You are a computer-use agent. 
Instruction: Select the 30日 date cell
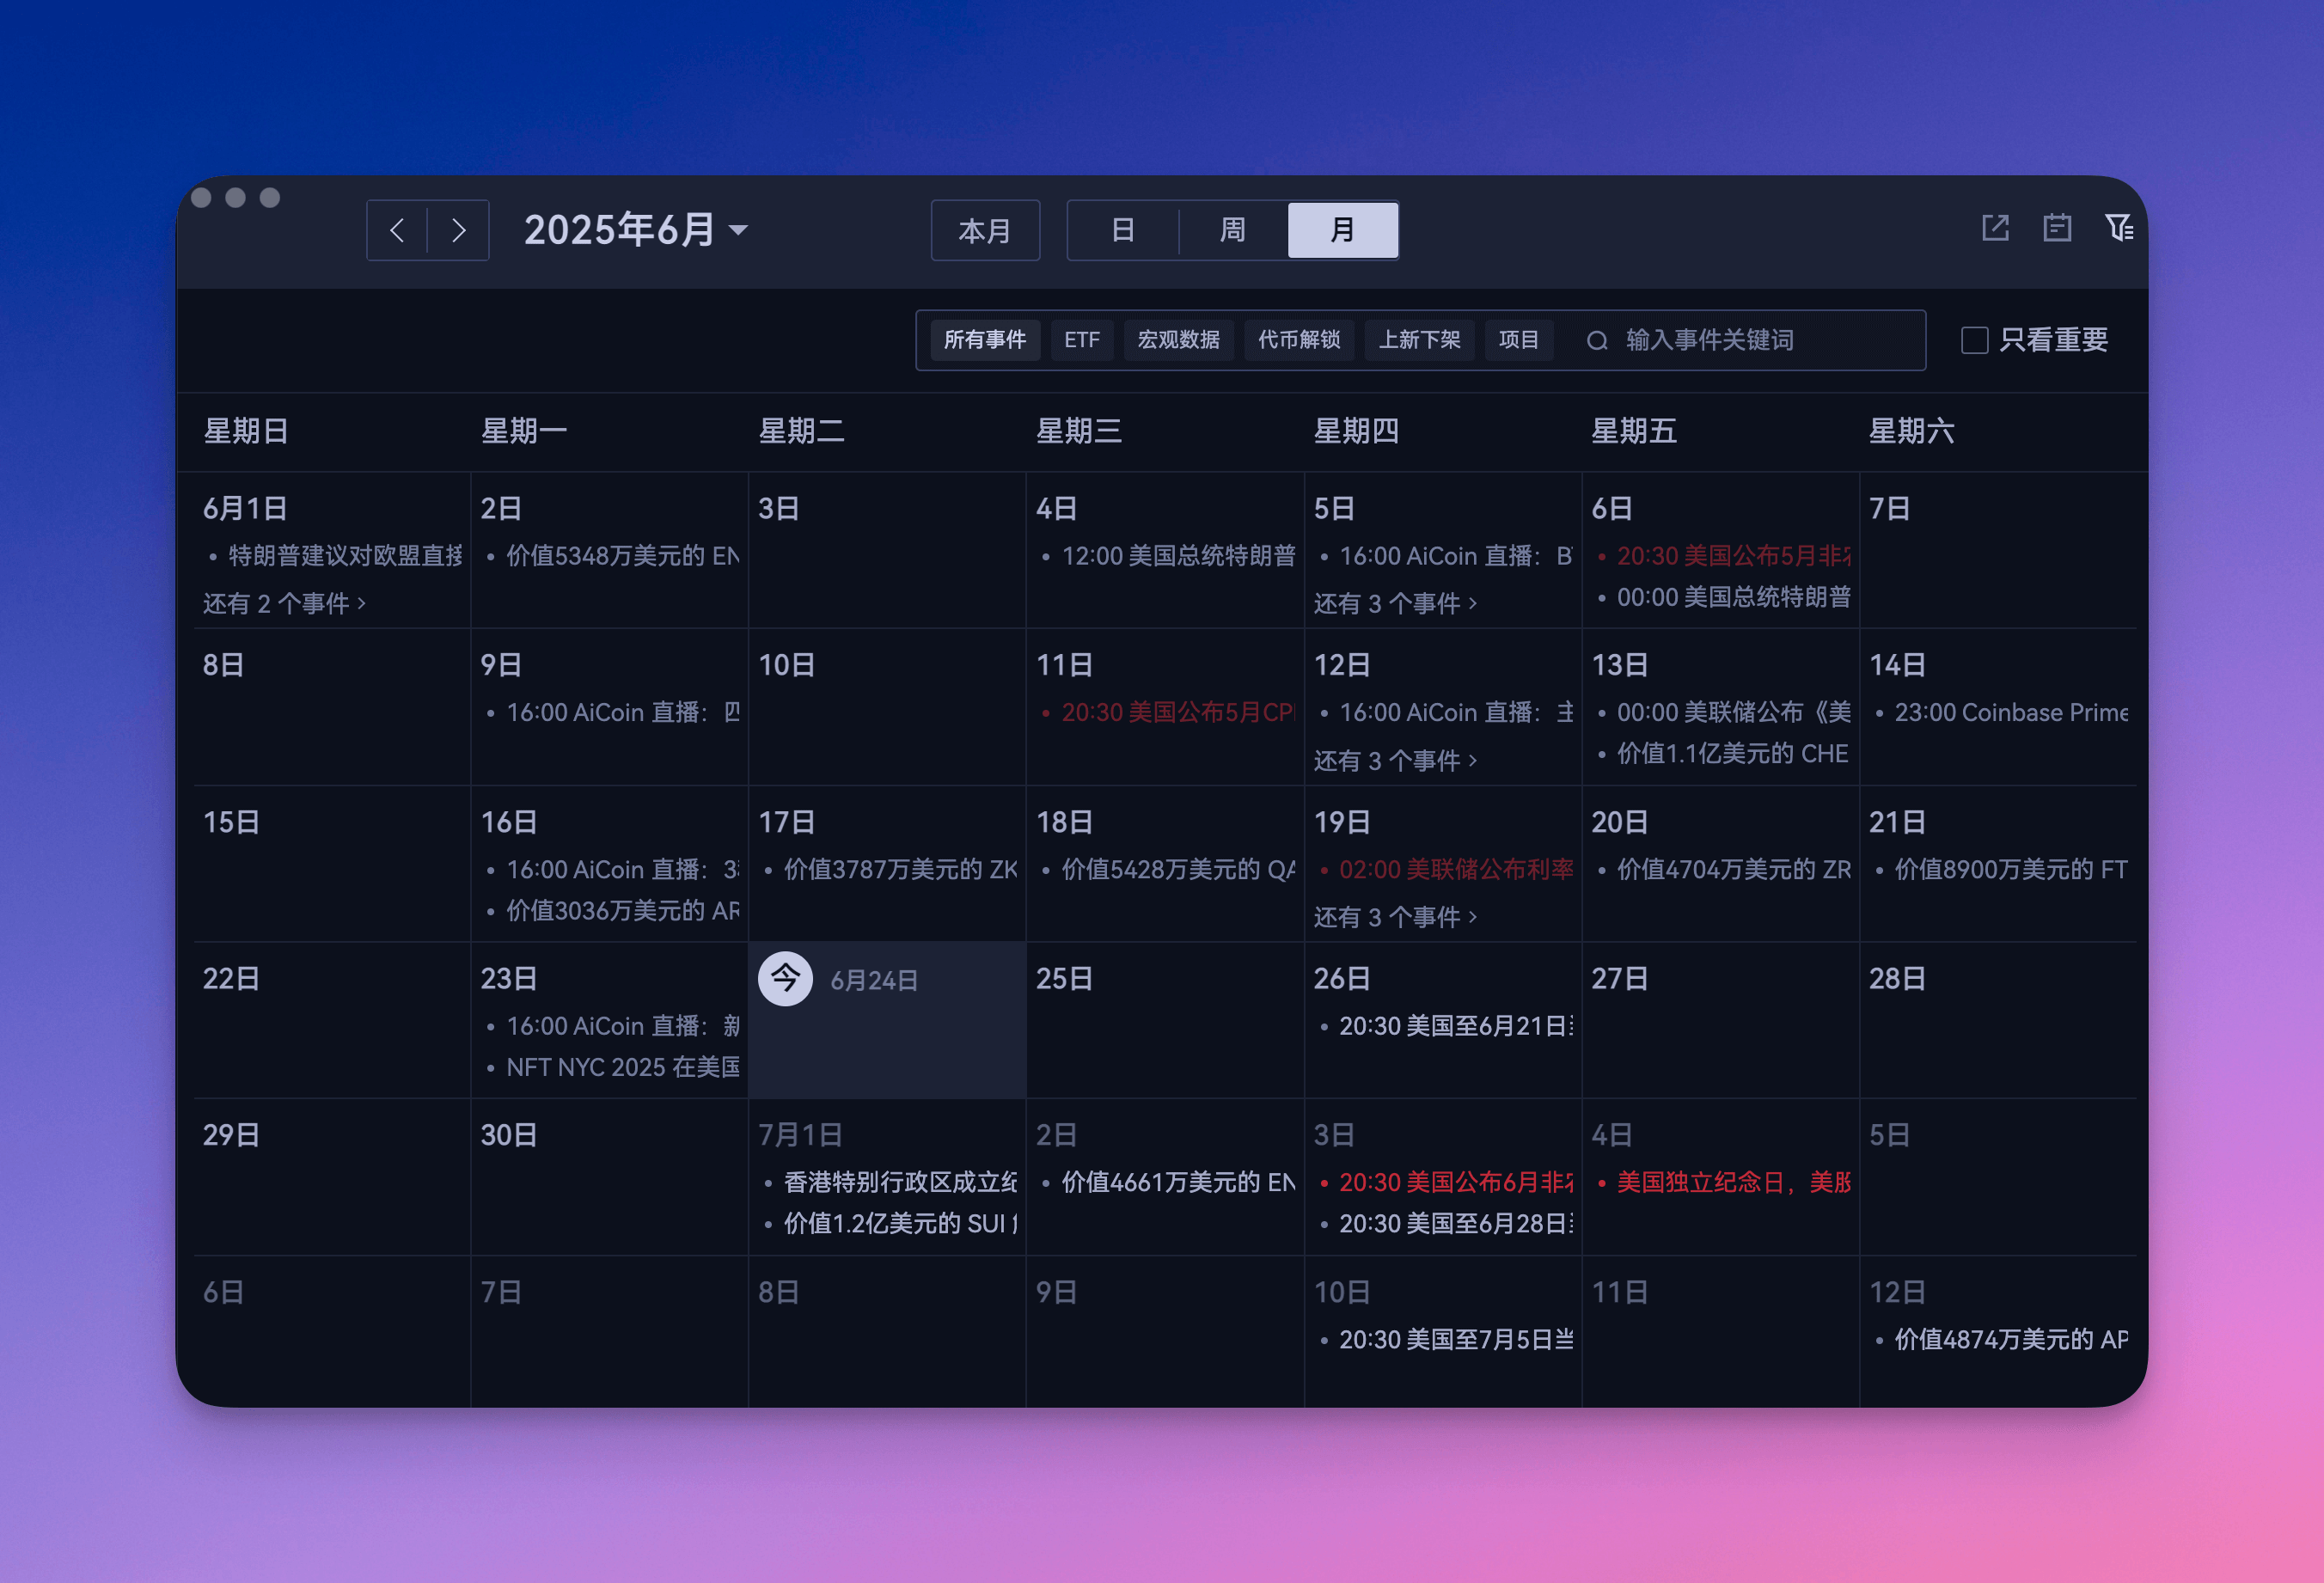point(609,1177)
